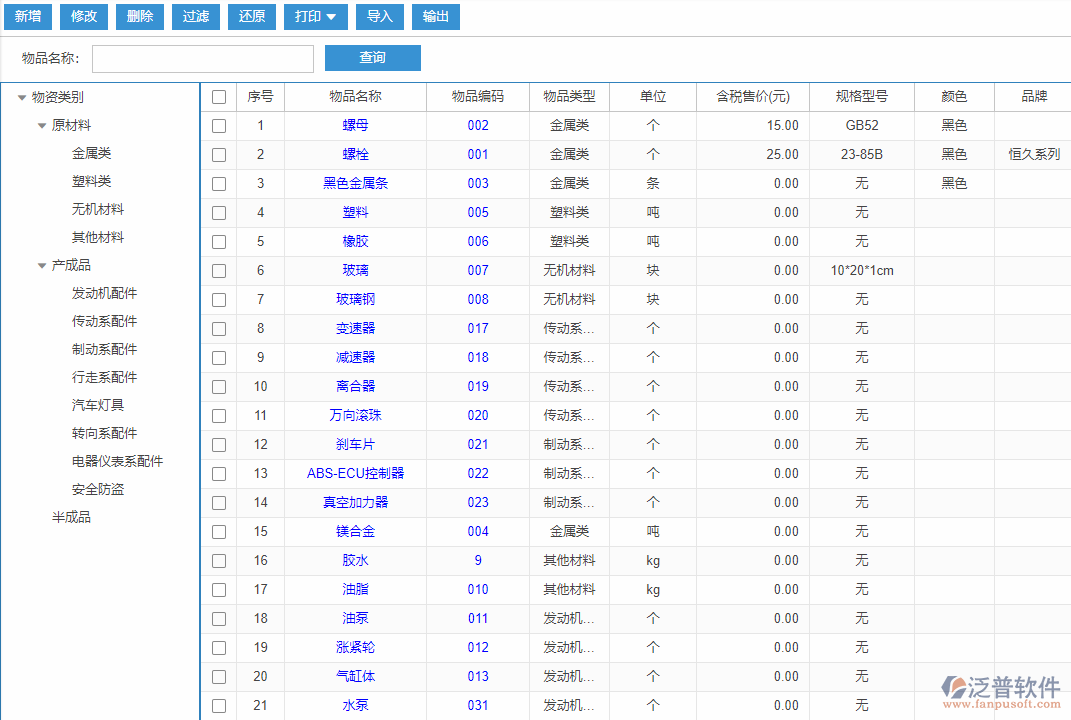Collapse the 原材料 tree node
Viewport: 1071px width, 720px height.
42,126
